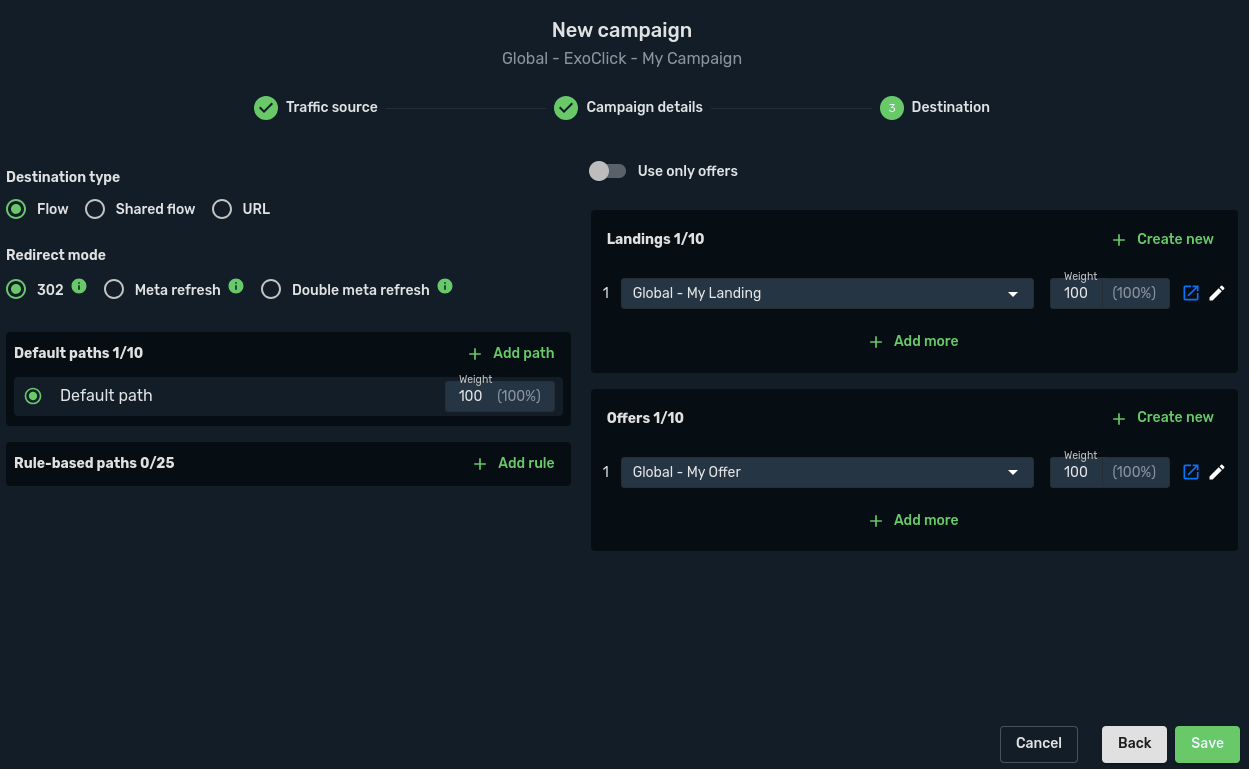The image size is (1249, 769).
Task: Click info icon beside Meta refresh
Action: (x=236, y=287)
